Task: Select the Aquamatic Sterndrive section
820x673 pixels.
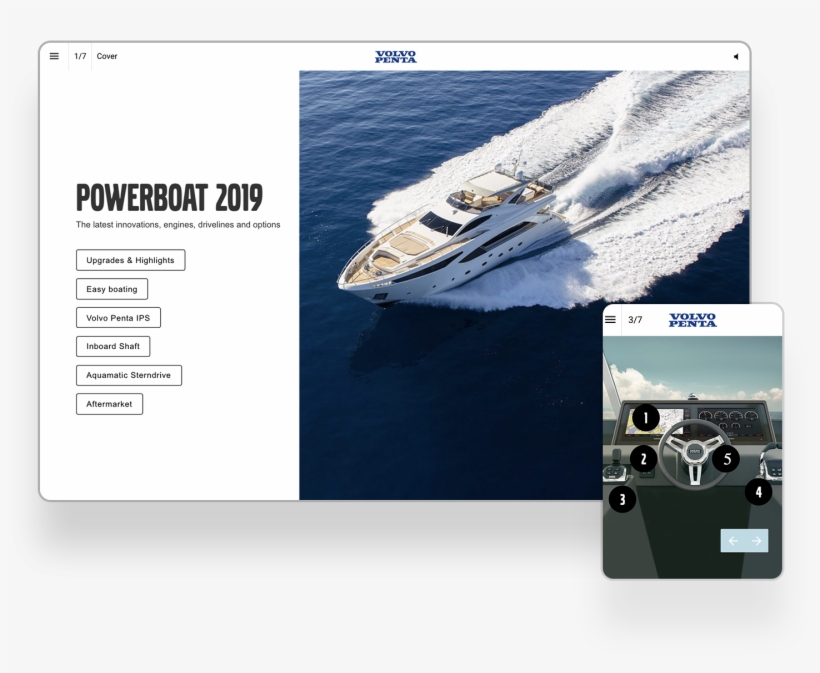Action: 128,375
